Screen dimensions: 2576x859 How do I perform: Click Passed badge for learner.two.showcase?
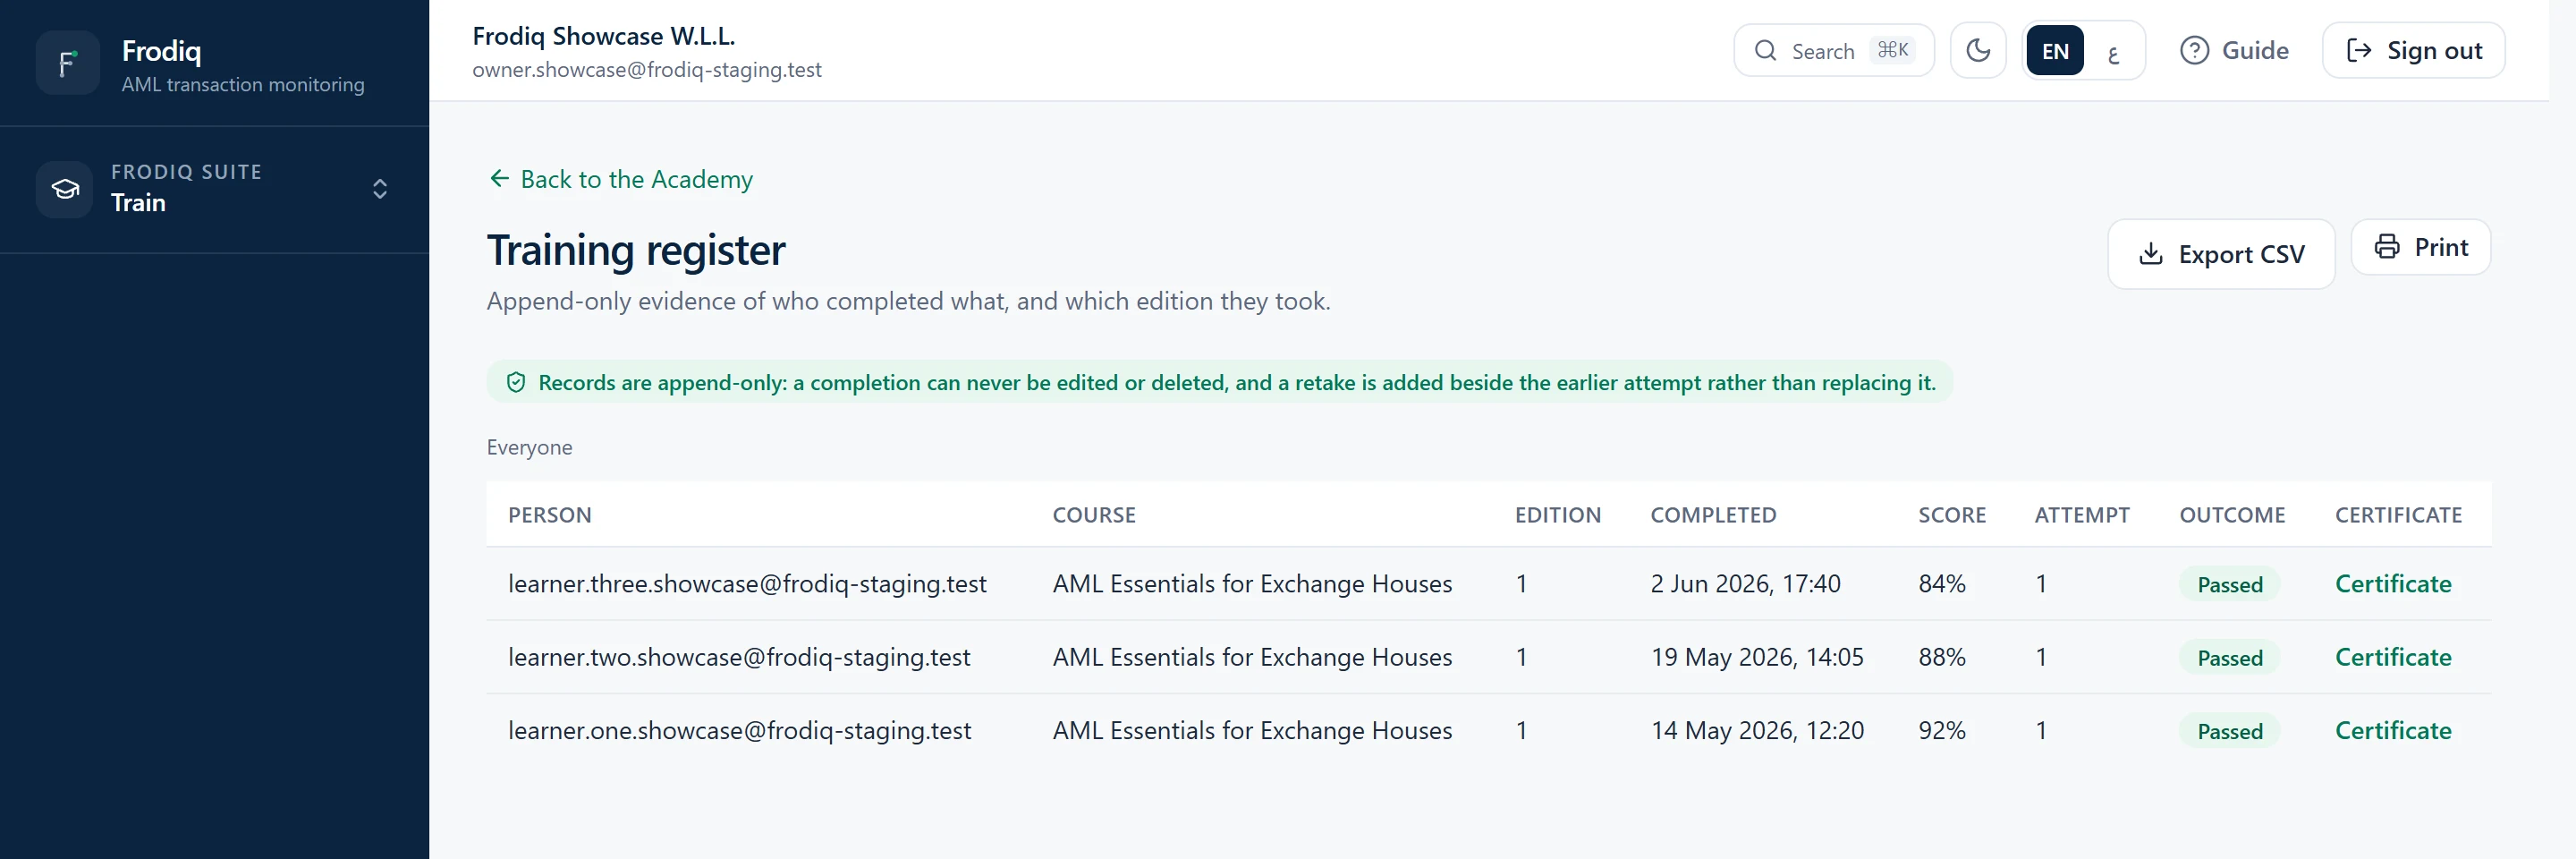[2229, 657]
